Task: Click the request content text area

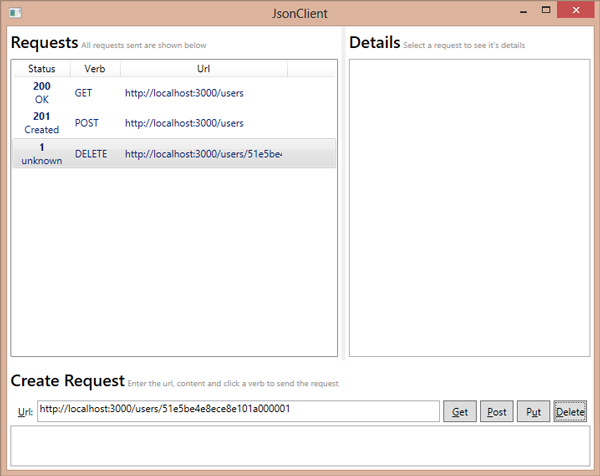Action: 300,445
